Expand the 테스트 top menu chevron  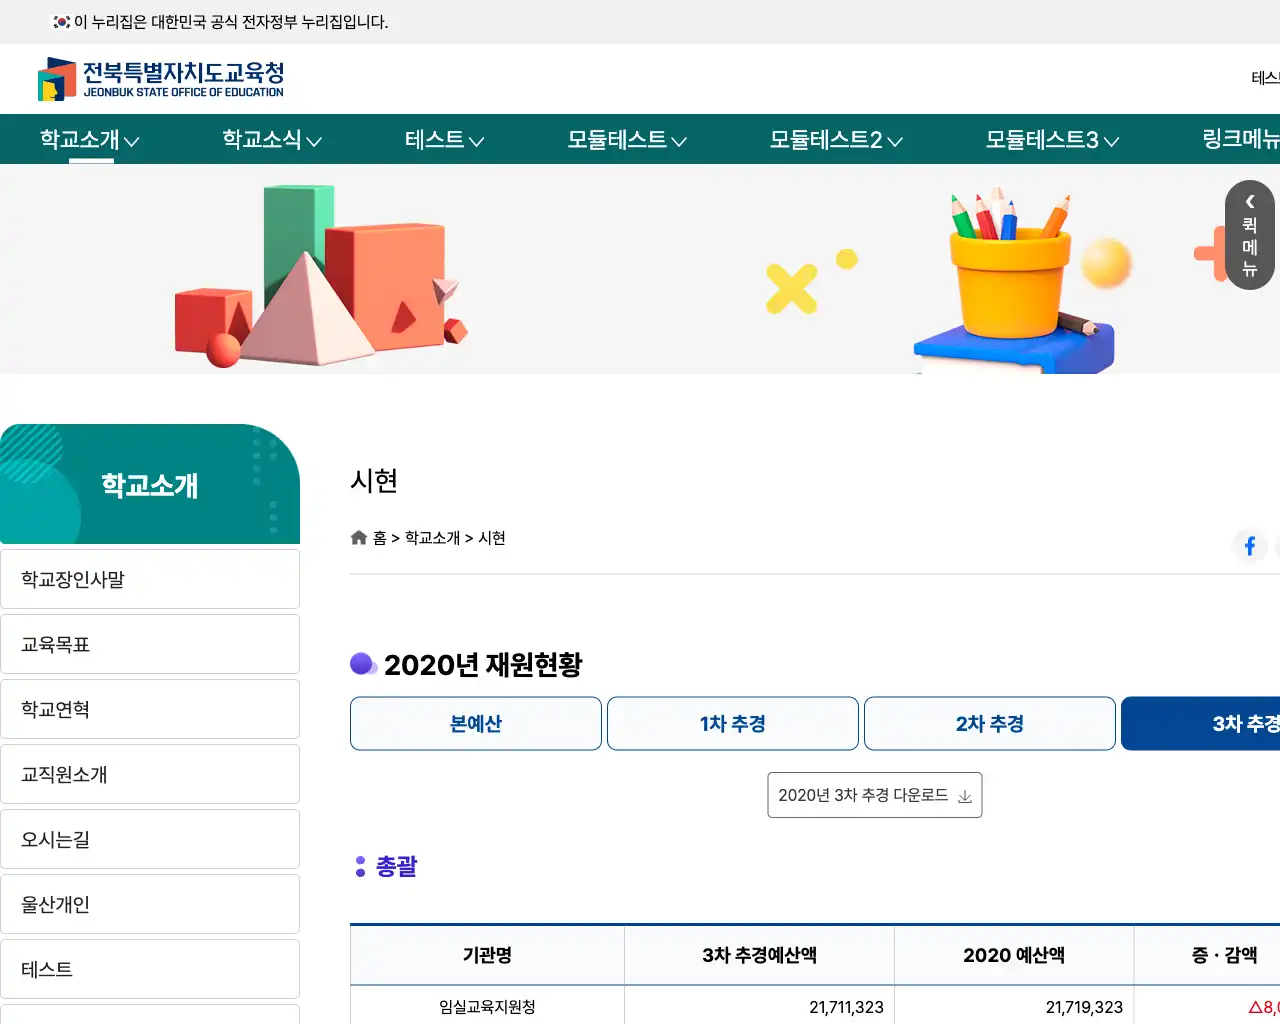click(x=476, y=142)
